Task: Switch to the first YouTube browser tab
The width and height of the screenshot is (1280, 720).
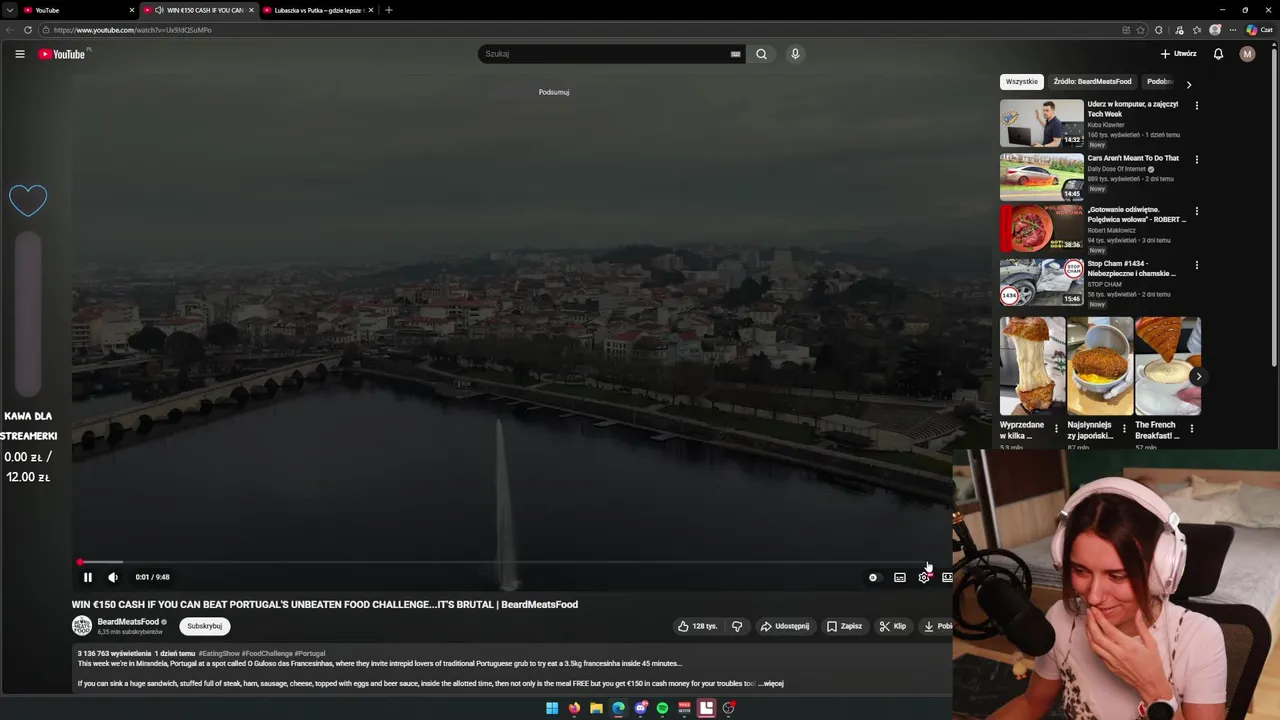Action: [x=78, y=10]
